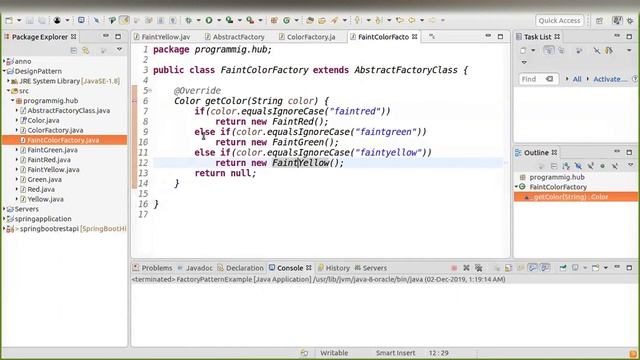Click the Terminate button in Console
This screenshot has width=640, height=360.
(454, 268)
